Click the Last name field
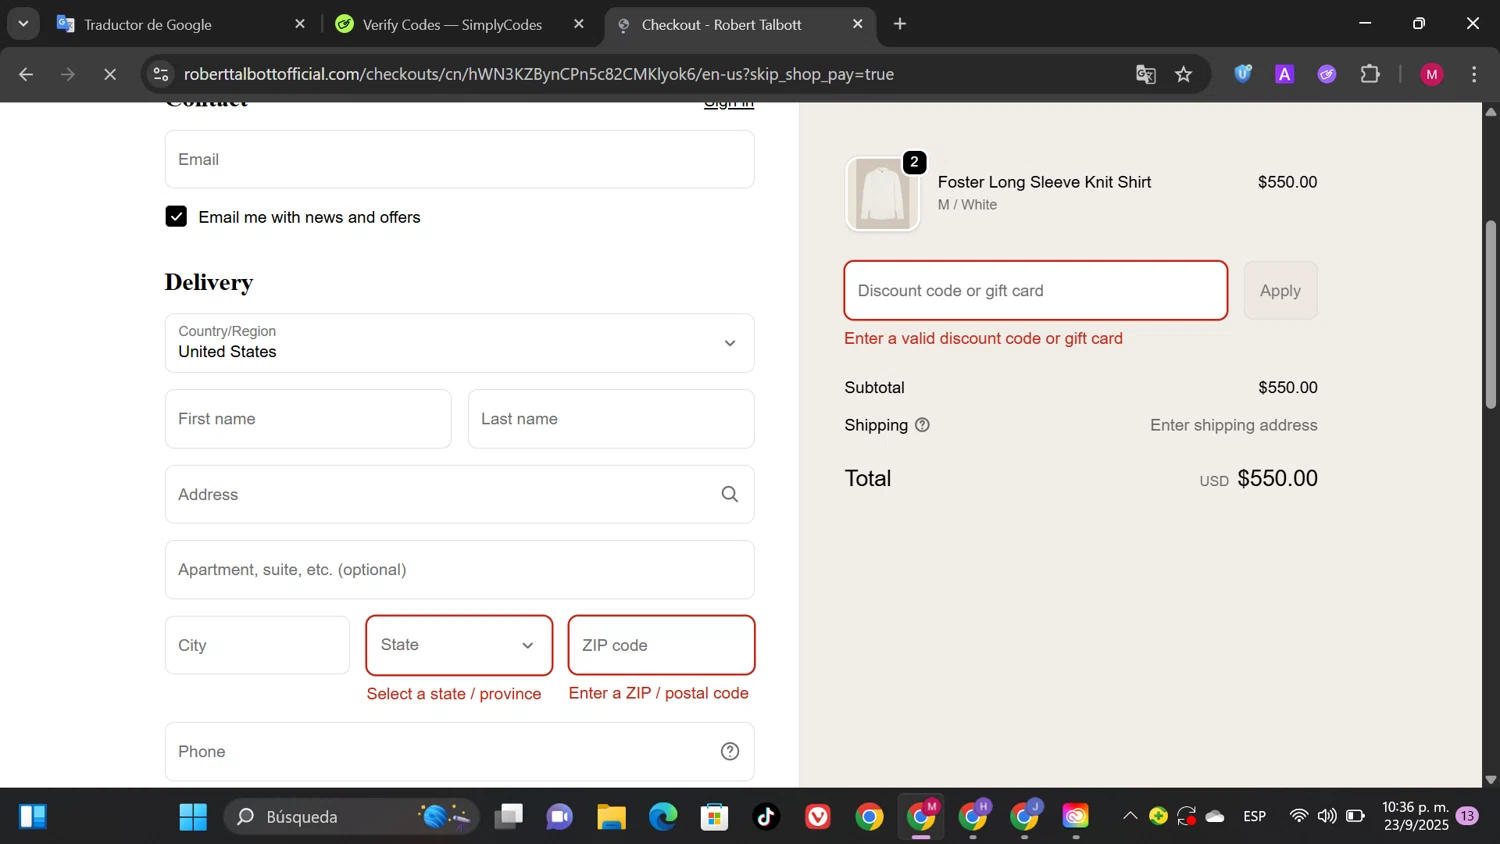This screenshot has height=844, width=1500. tap(611, 419)
